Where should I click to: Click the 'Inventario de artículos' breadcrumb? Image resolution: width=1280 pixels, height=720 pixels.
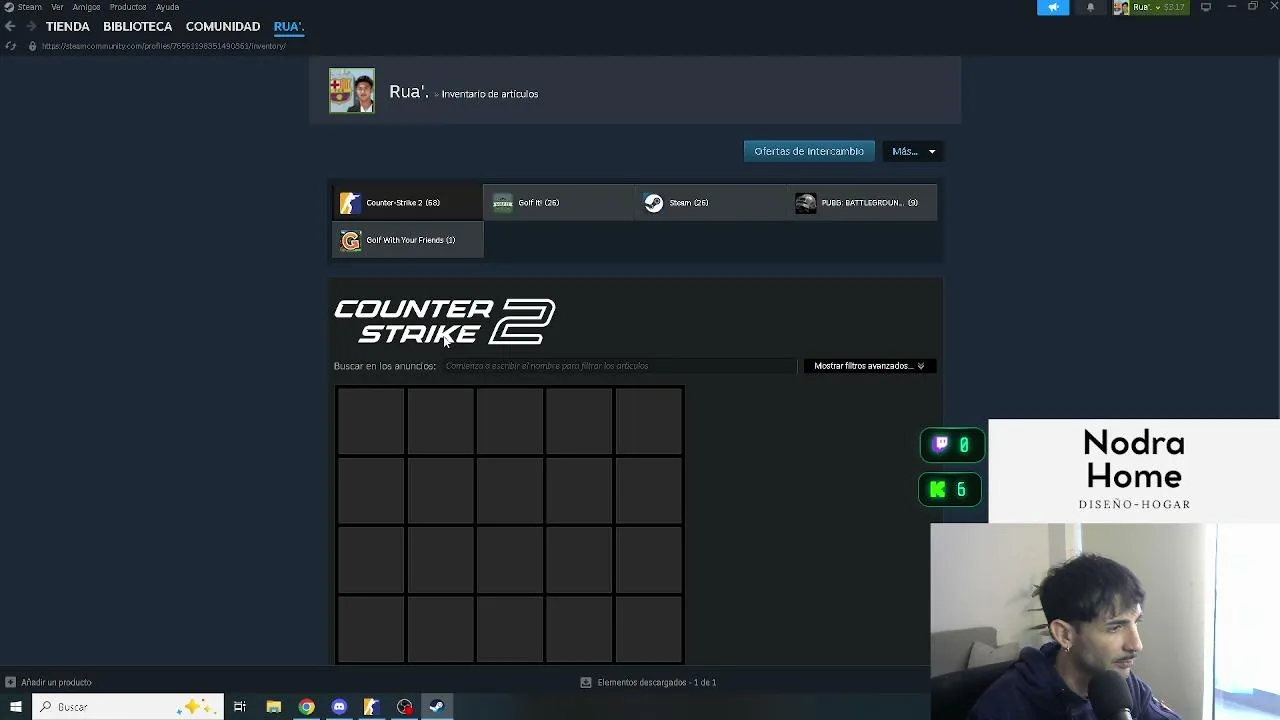(490, 94)
